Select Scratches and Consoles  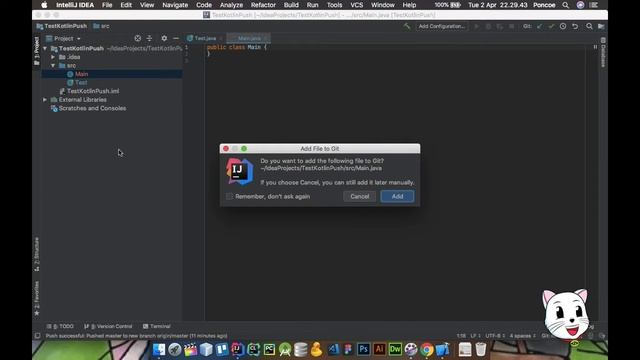pyautogui.click(x=92, y=108)
